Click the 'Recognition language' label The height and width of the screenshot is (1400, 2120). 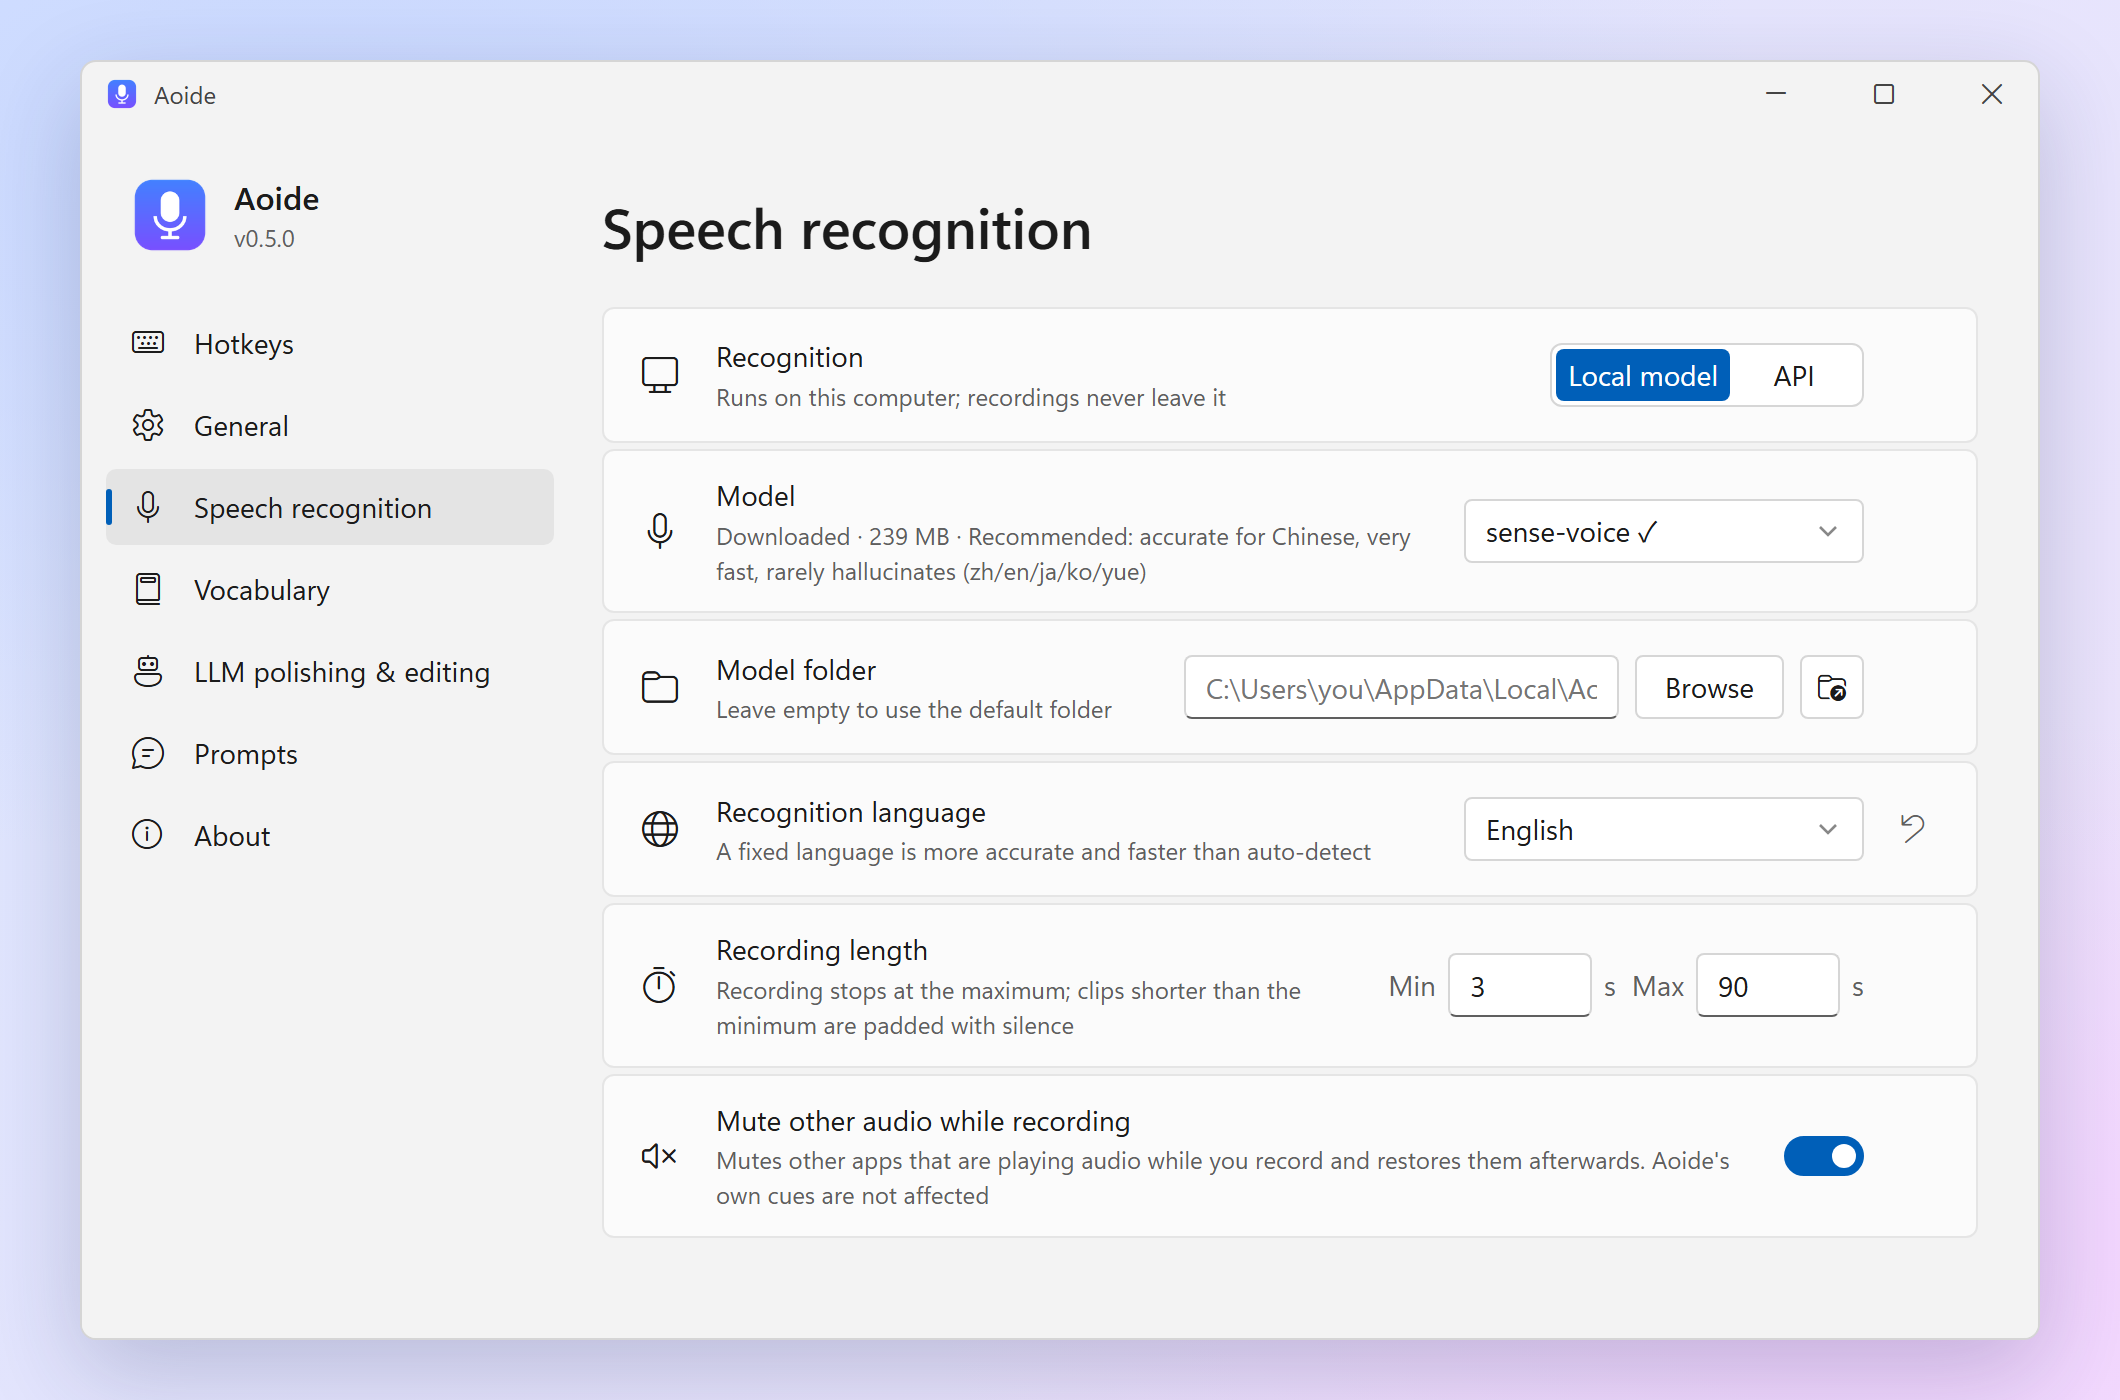click(850, 812)
